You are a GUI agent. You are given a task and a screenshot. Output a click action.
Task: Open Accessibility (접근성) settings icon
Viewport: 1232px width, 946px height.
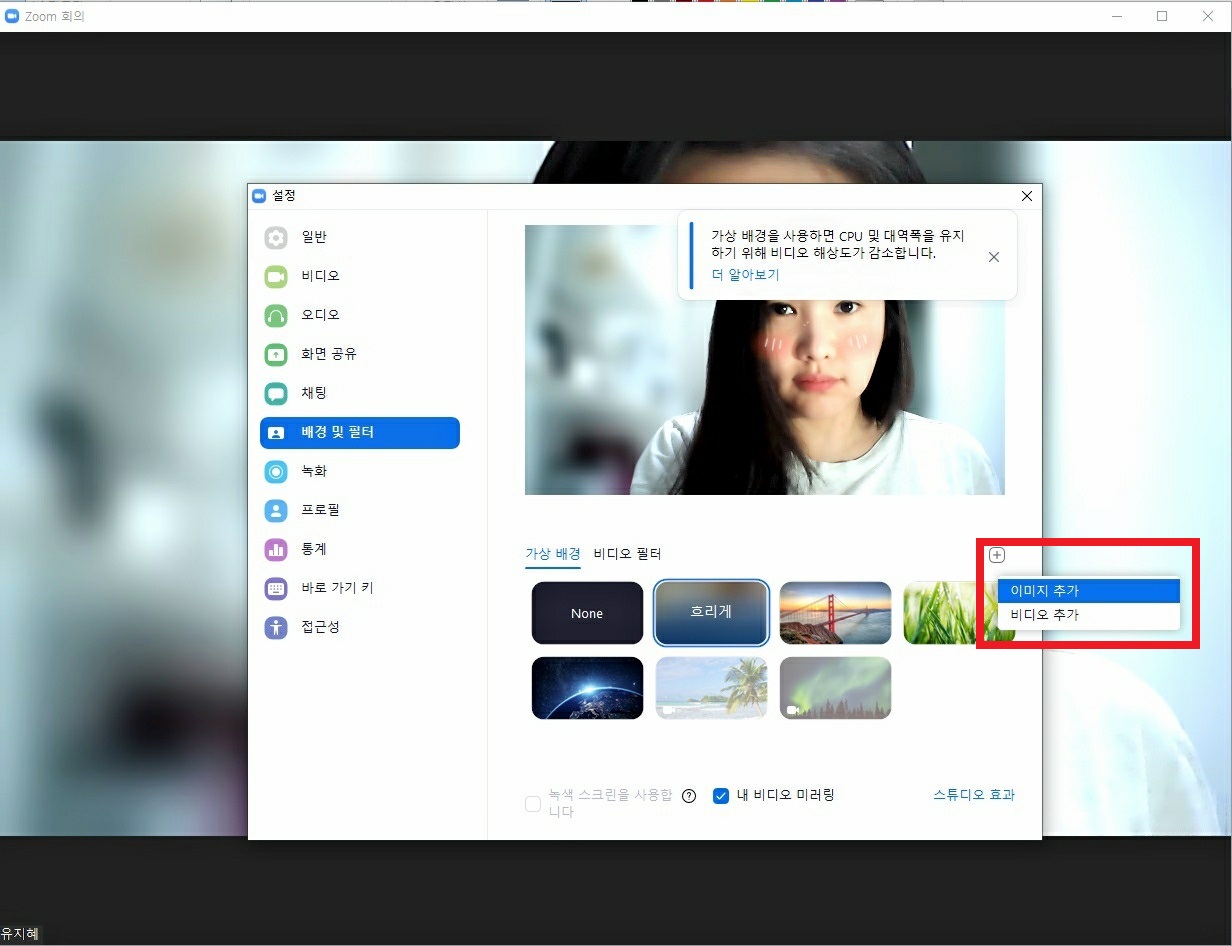tap(276, 627)
